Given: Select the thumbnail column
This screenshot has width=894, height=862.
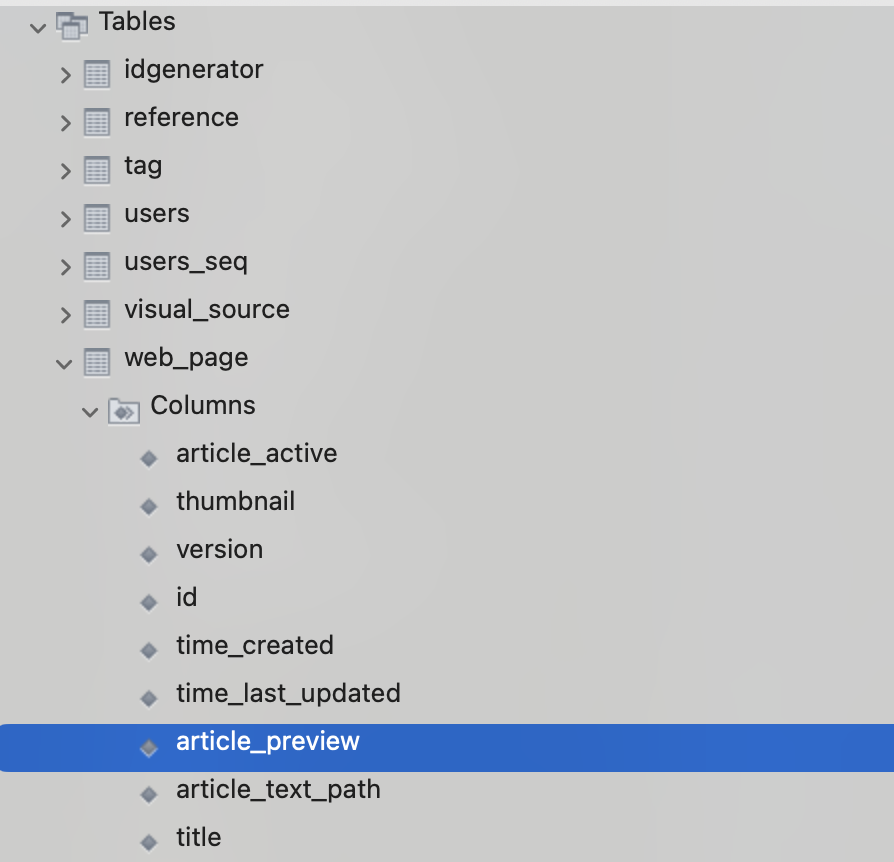Looking at the screenshot, I should click(235, 502).
